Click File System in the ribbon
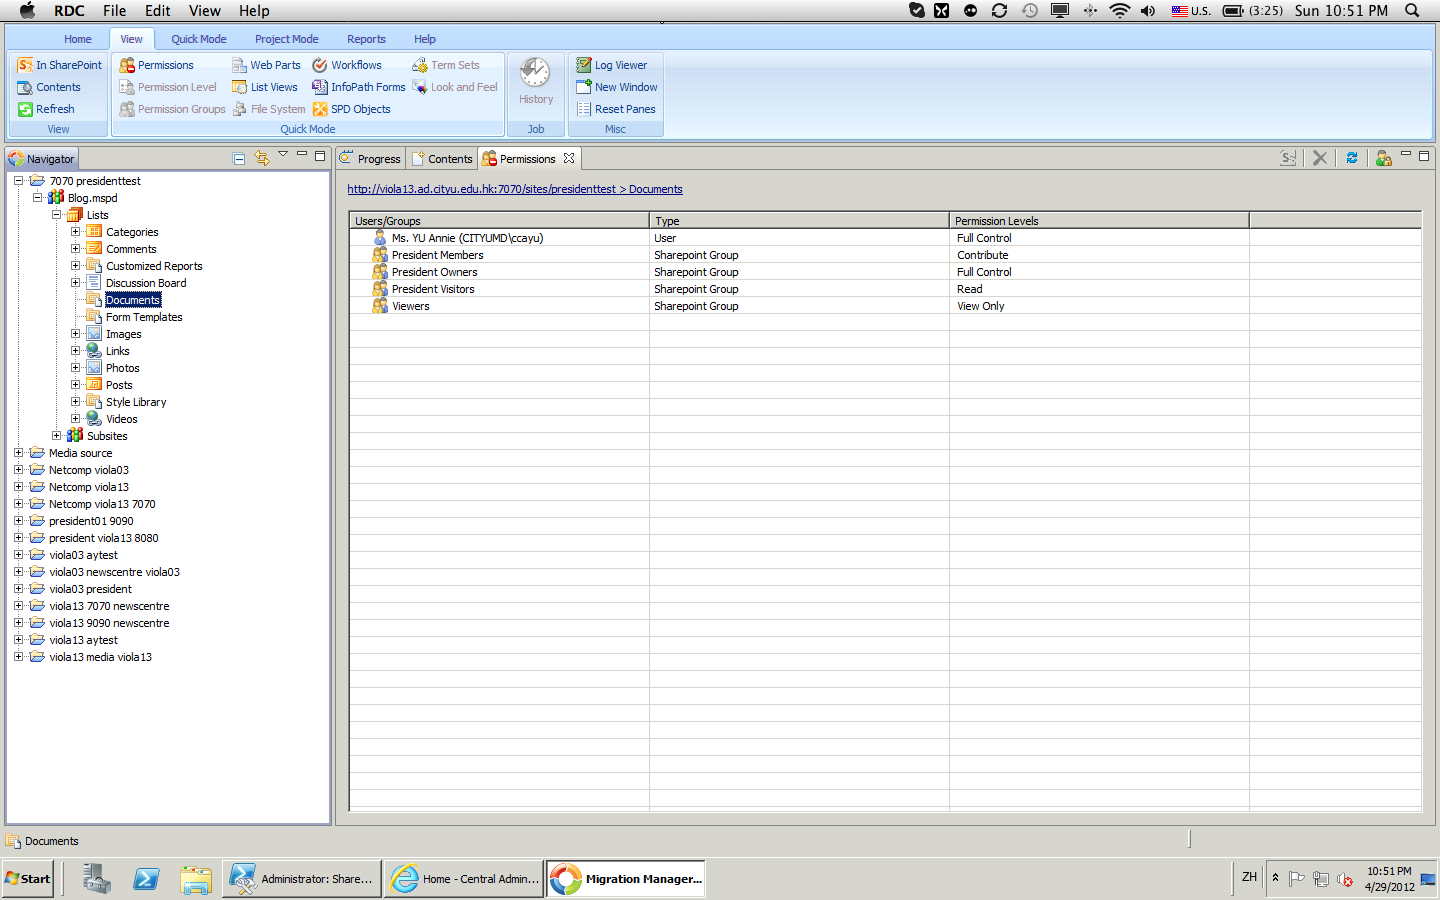This screenshot has width=1440, height=900. tap(268, 109)
